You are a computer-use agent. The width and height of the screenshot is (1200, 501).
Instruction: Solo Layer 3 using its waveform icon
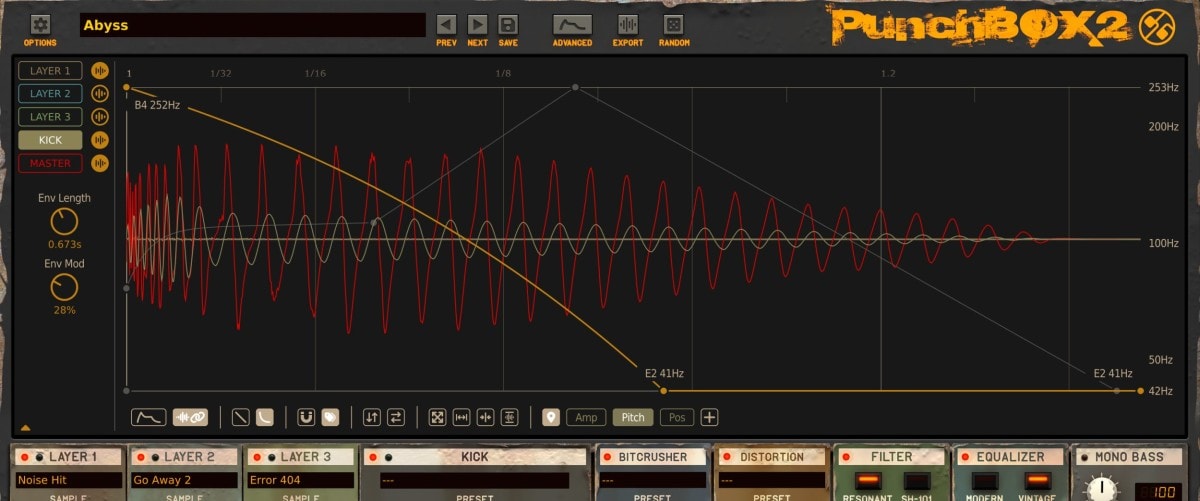[x=99, y=117]
